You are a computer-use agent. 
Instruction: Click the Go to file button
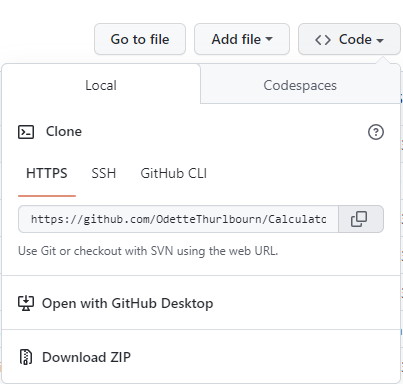140,39
